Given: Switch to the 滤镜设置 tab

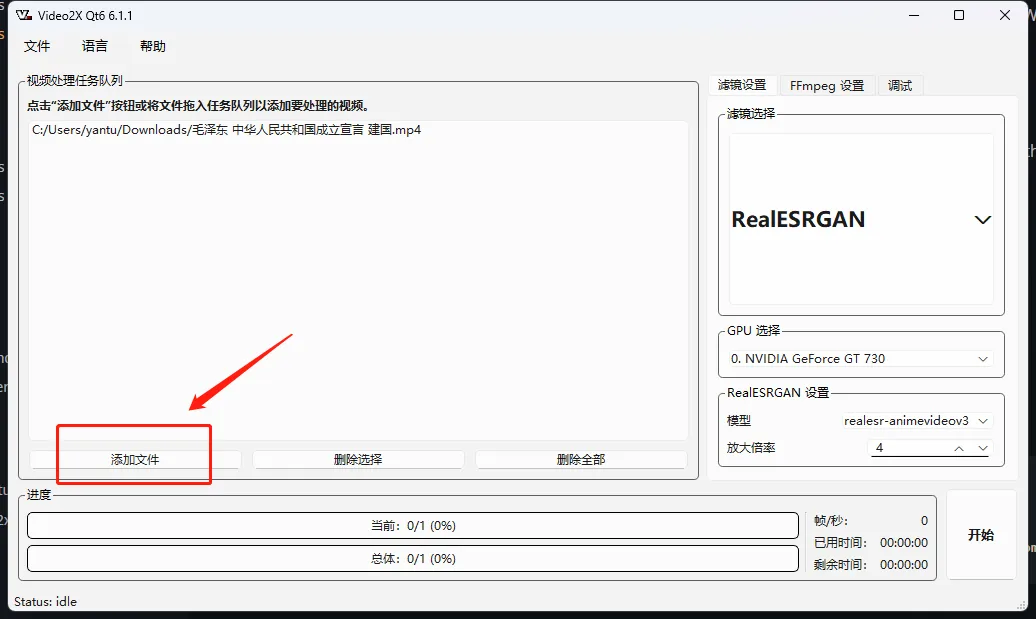Looking at the screenshot, I should click(742, 85).
